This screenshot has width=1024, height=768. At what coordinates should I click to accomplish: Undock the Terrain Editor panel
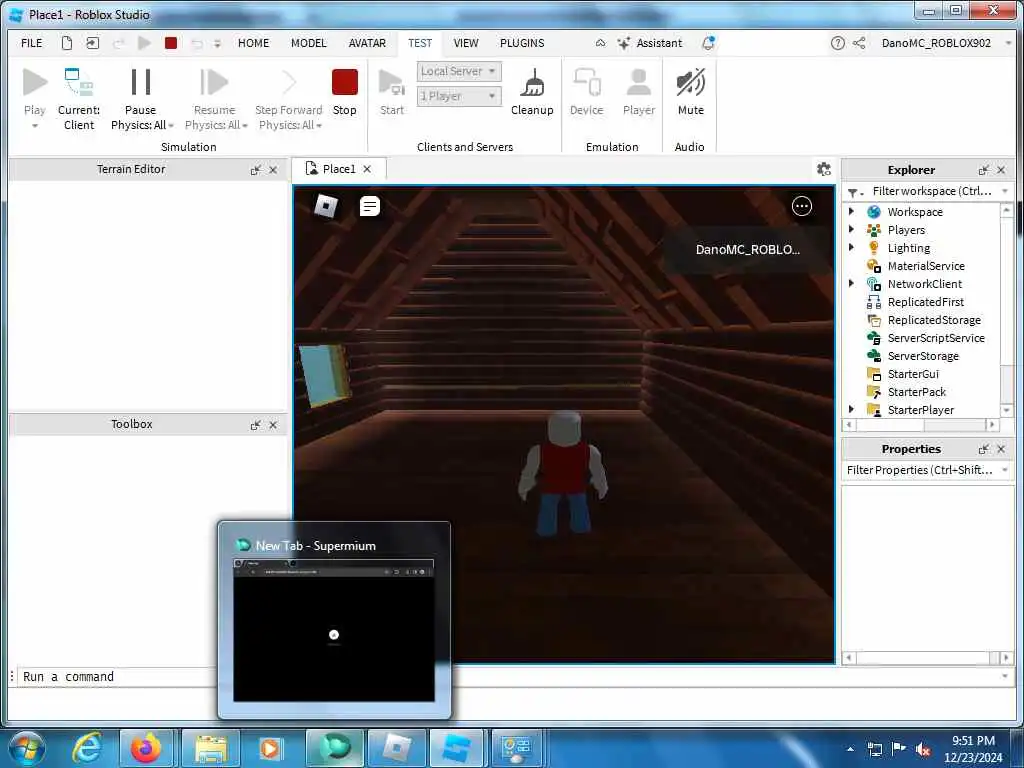(255, 170)
